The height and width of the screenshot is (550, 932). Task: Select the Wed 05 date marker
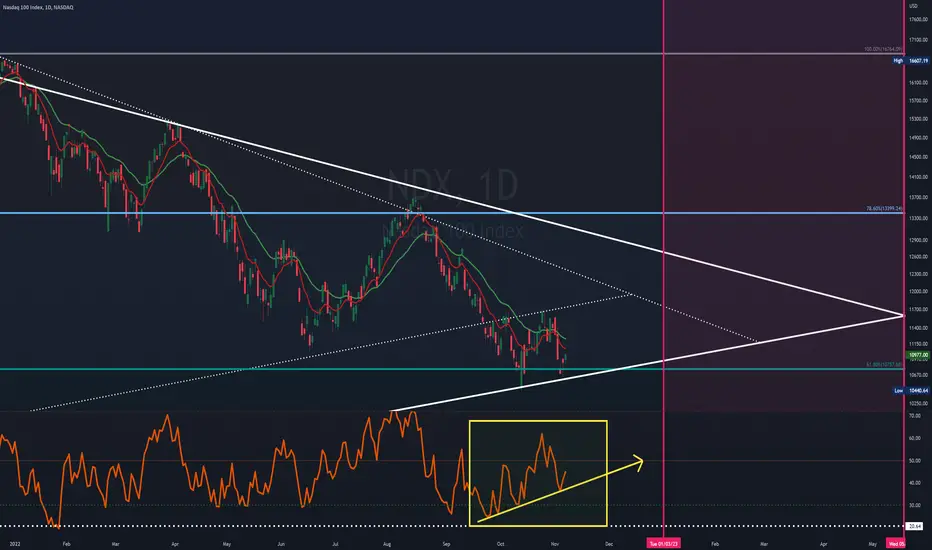click(x=896, y=543)
